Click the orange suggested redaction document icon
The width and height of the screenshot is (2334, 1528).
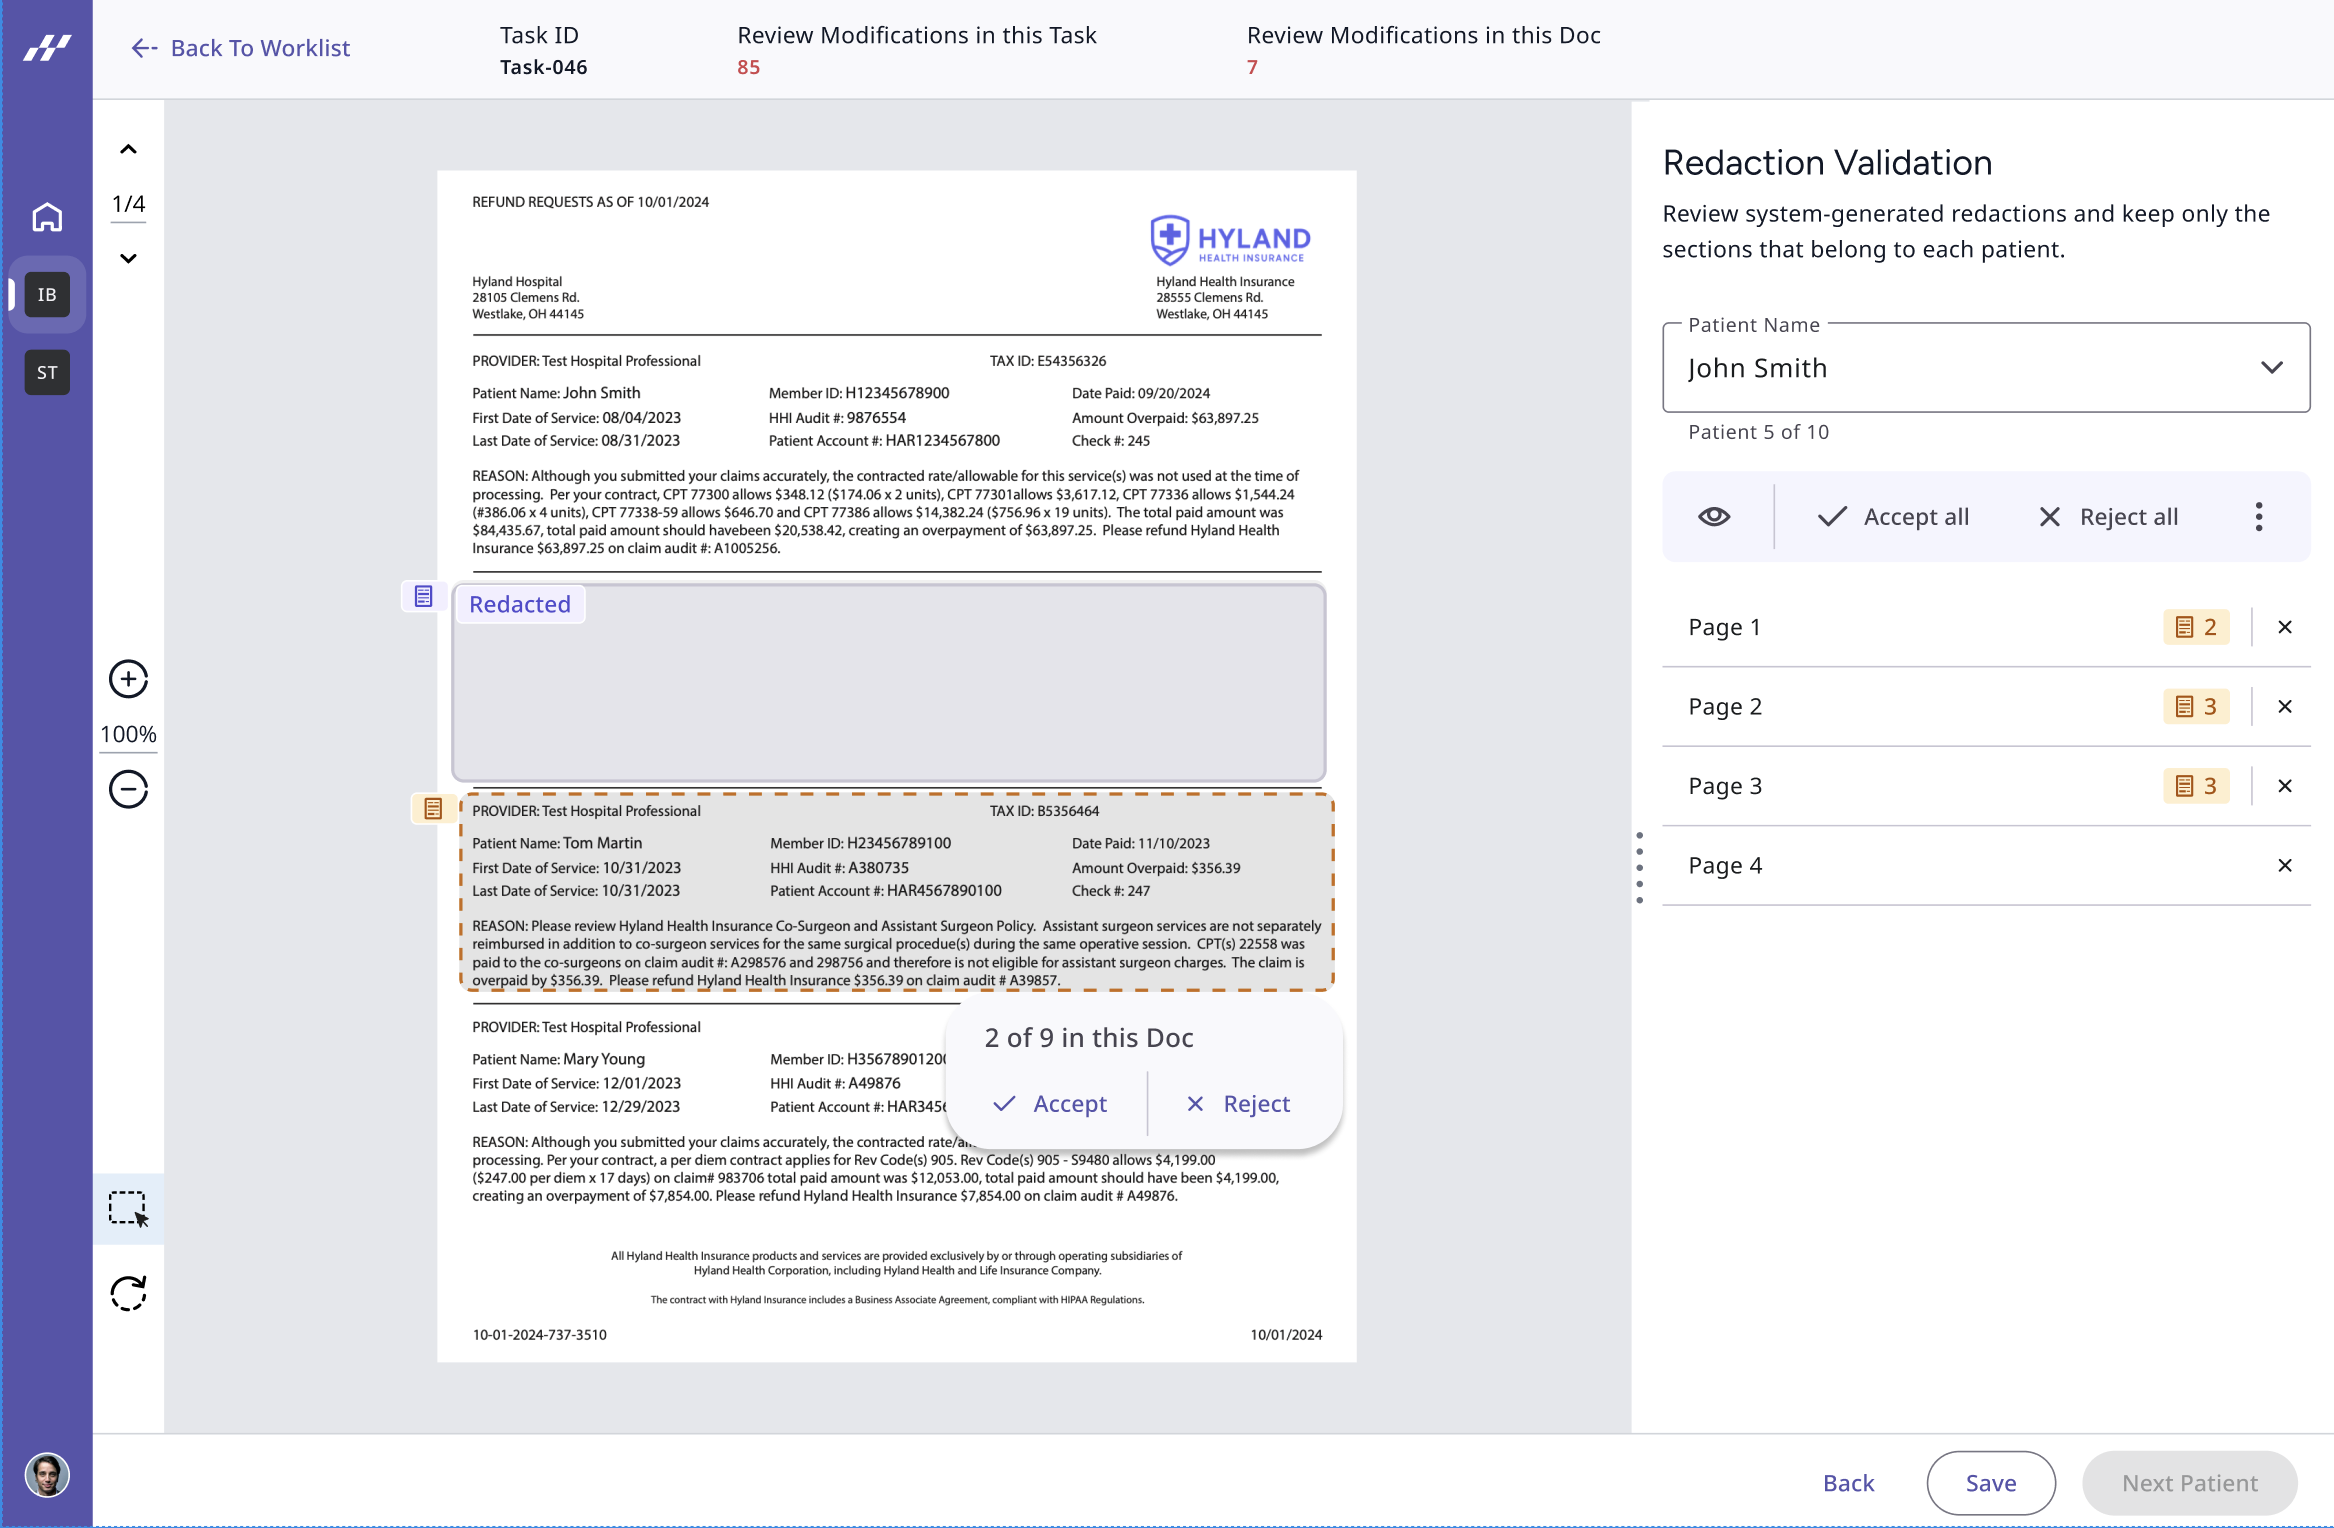(x=433, y=809)
